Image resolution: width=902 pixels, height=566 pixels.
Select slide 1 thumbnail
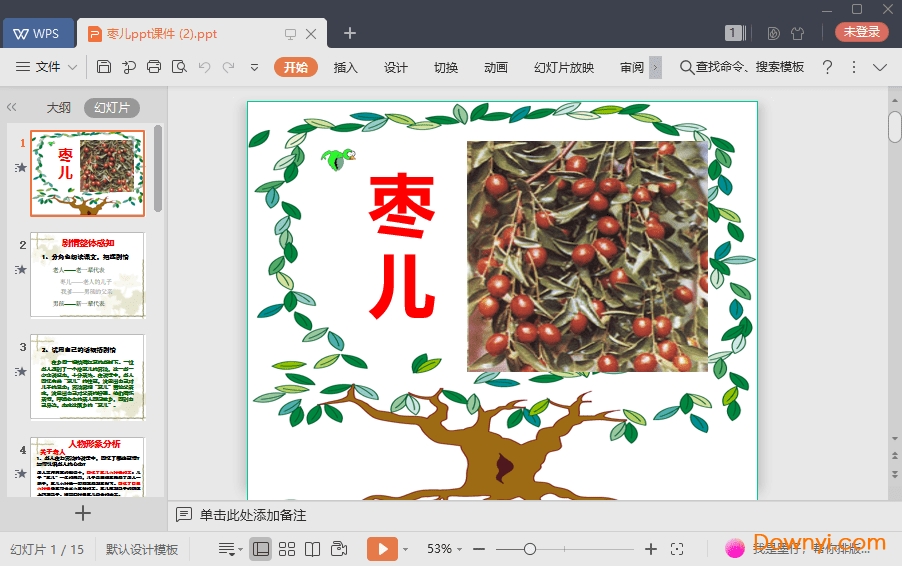point(87,173)
